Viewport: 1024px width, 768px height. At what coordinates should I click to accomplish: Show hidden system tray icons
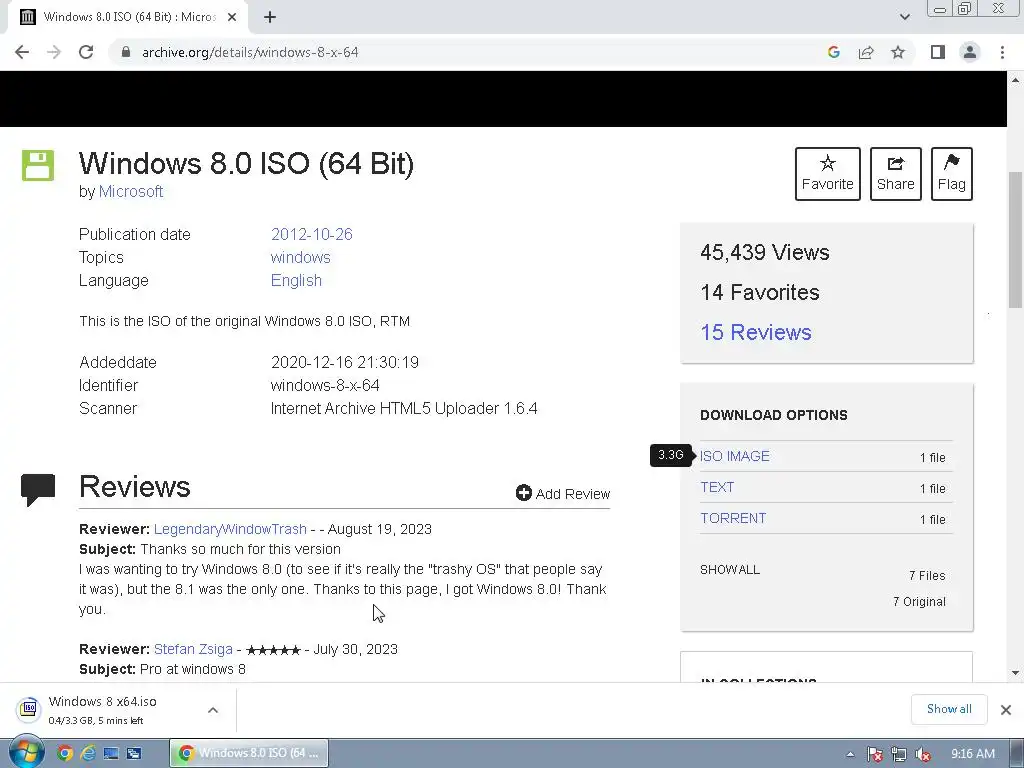click(850, 754)
